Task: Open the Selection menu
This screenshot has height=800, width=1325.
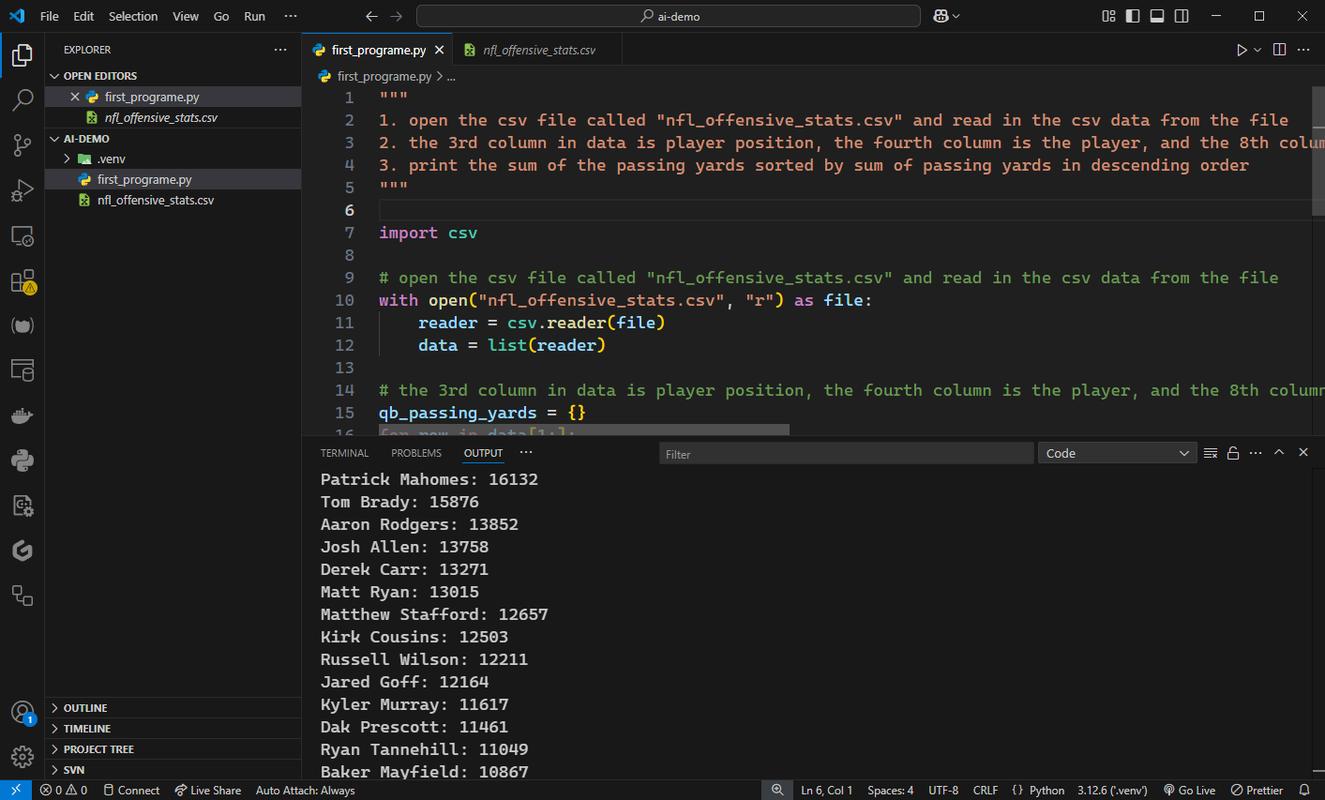Action: (133, 16)
